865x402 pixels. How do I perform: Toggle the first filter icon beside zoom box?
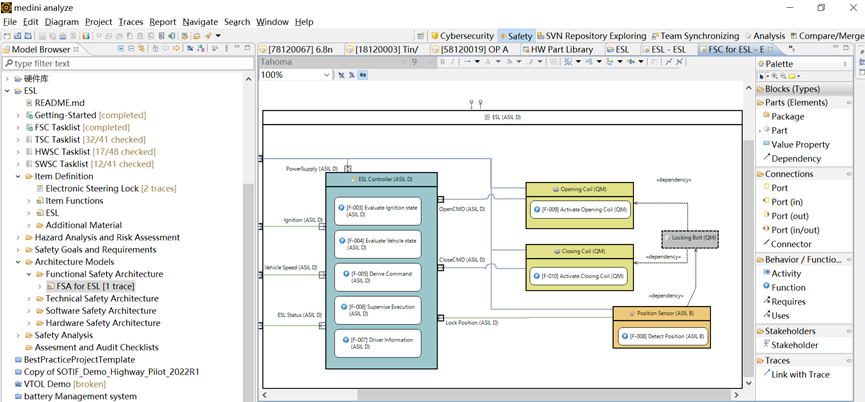[341, 74]
